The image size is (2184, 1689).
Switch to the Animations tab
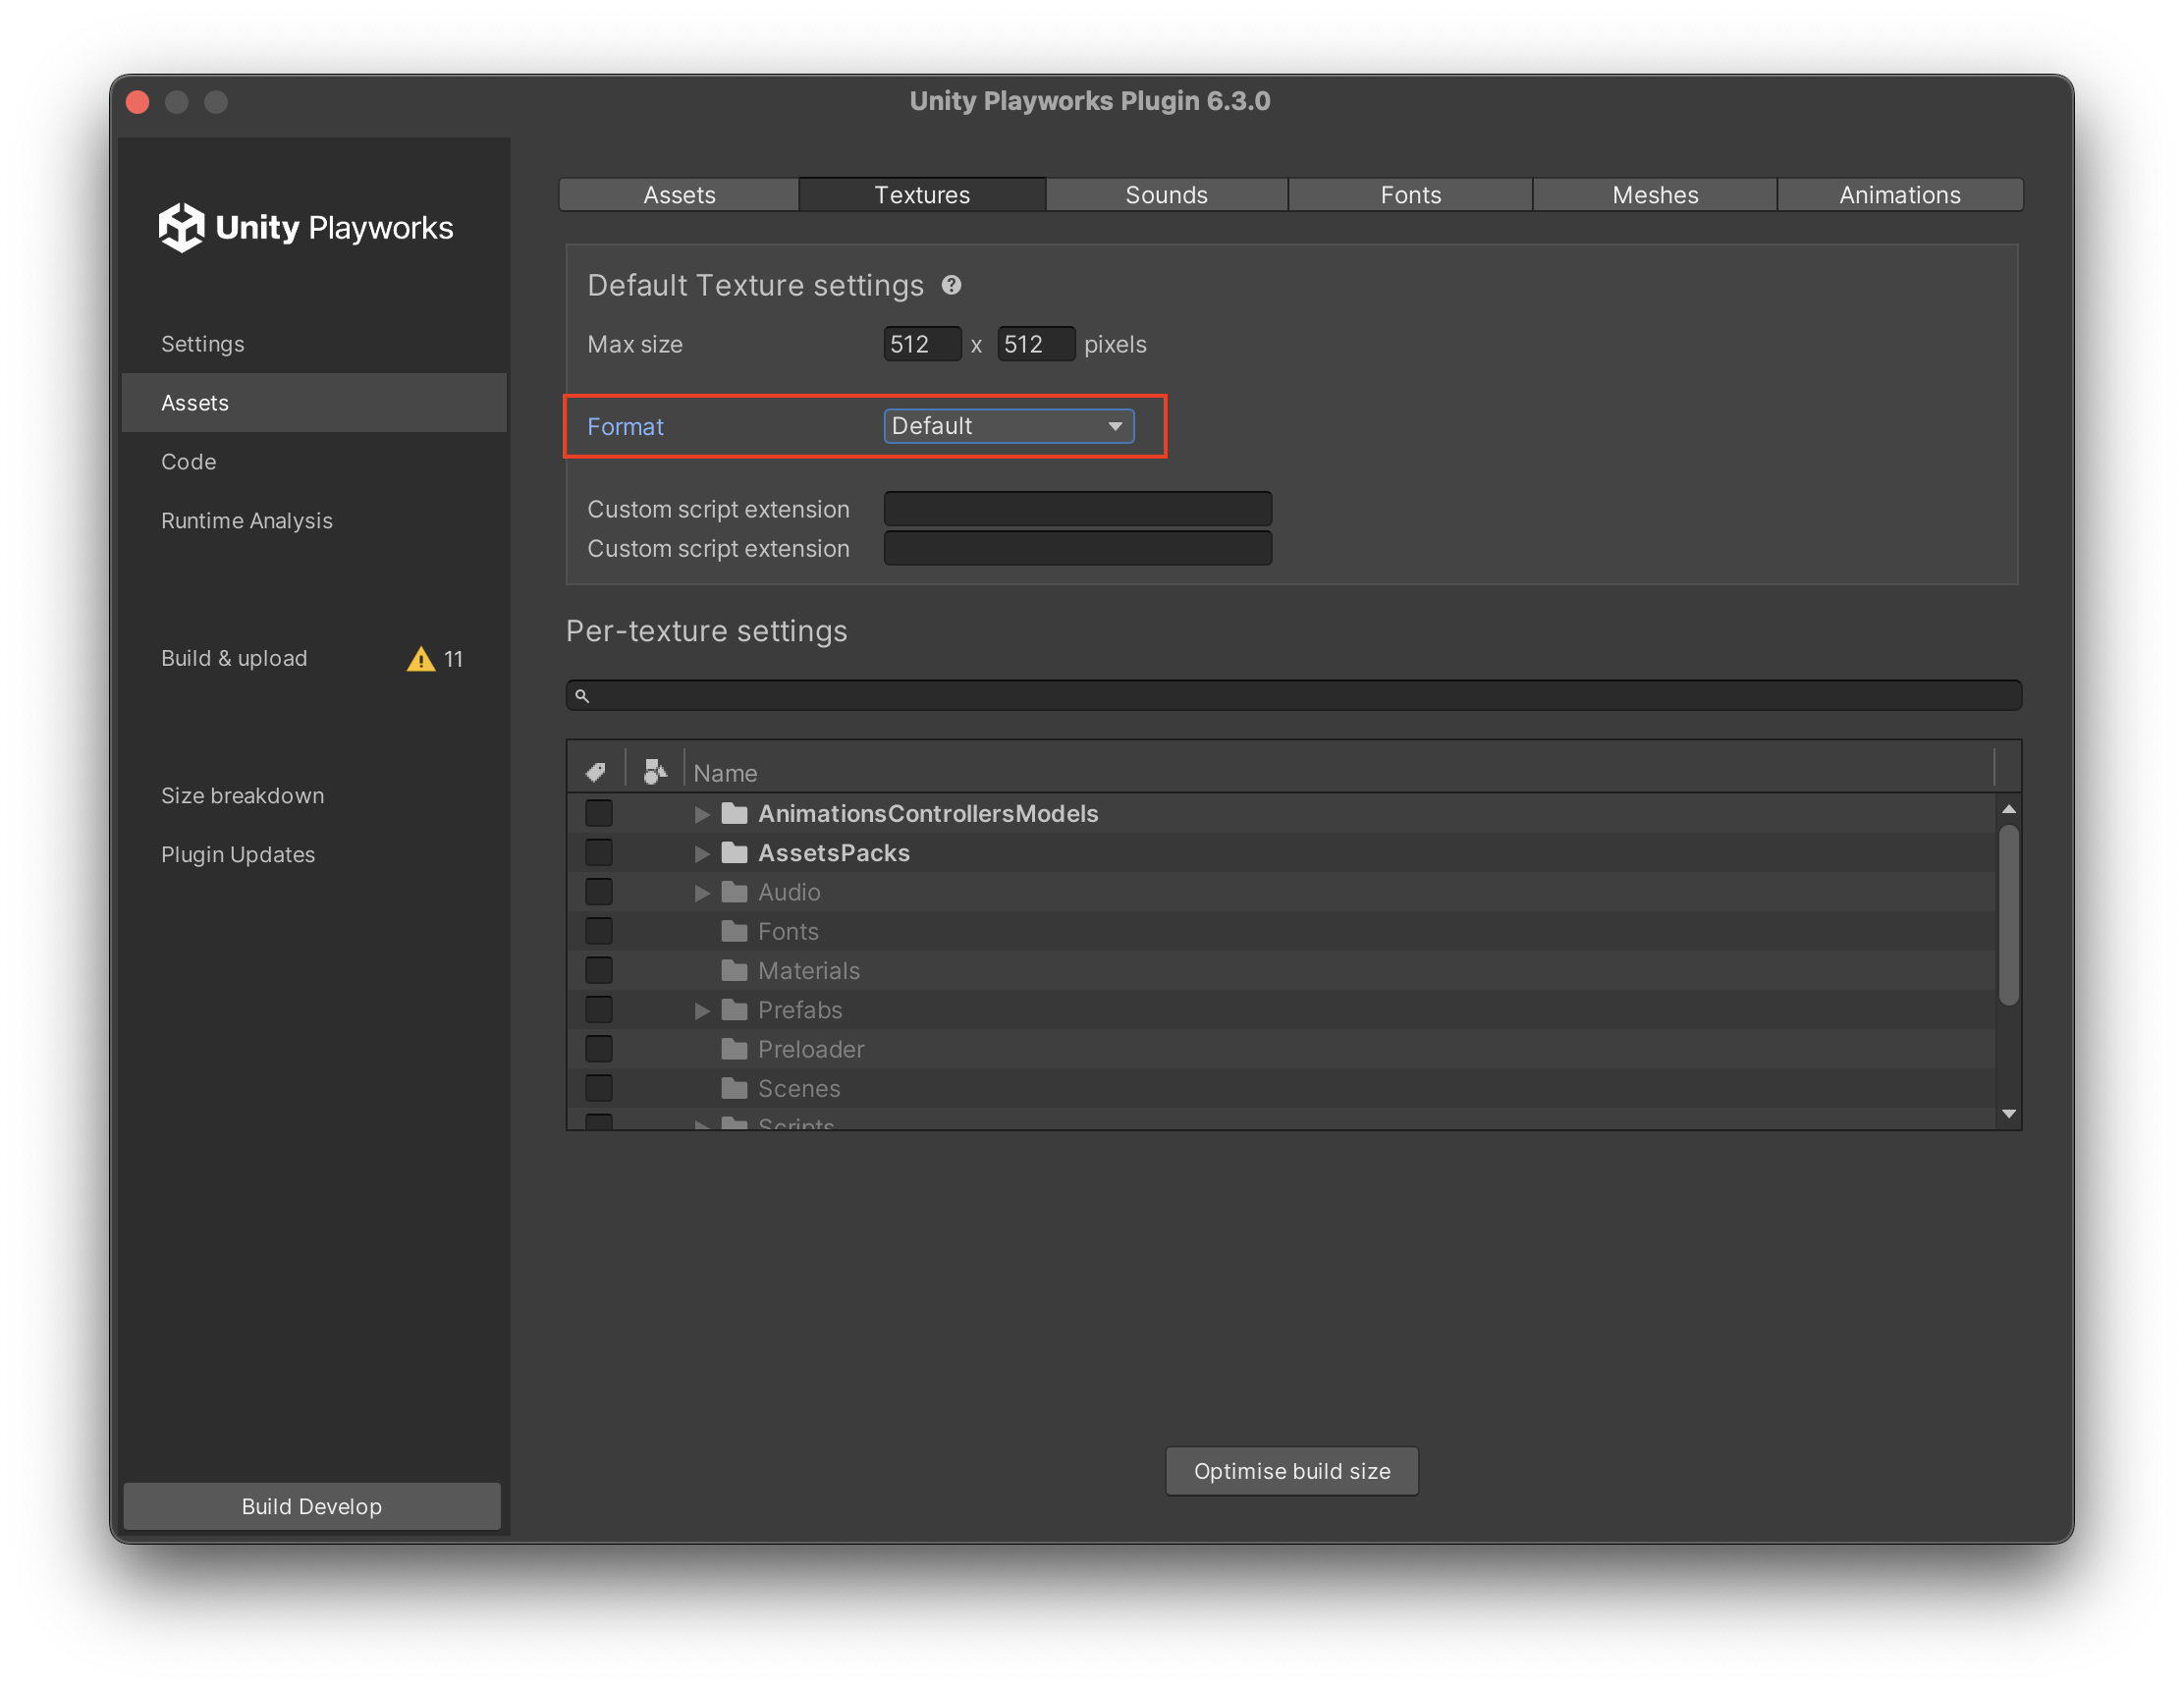(1900, 195)
